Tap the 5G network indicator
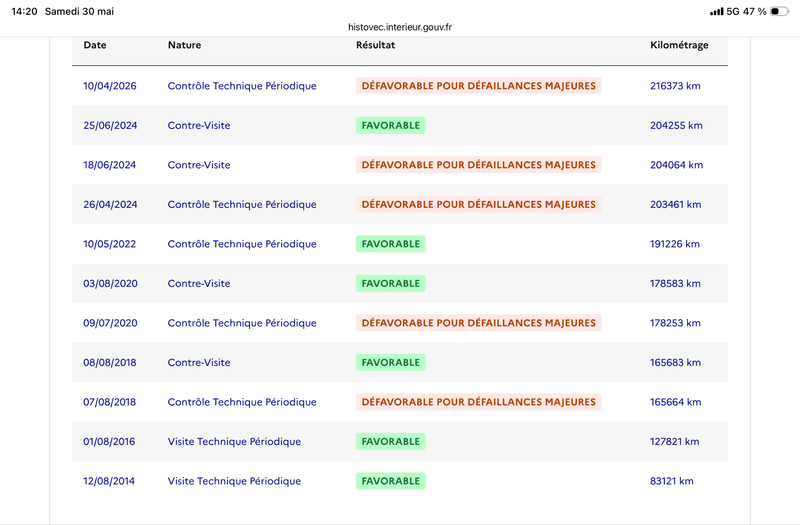This screenshot has width=800, height=525. 733,11
